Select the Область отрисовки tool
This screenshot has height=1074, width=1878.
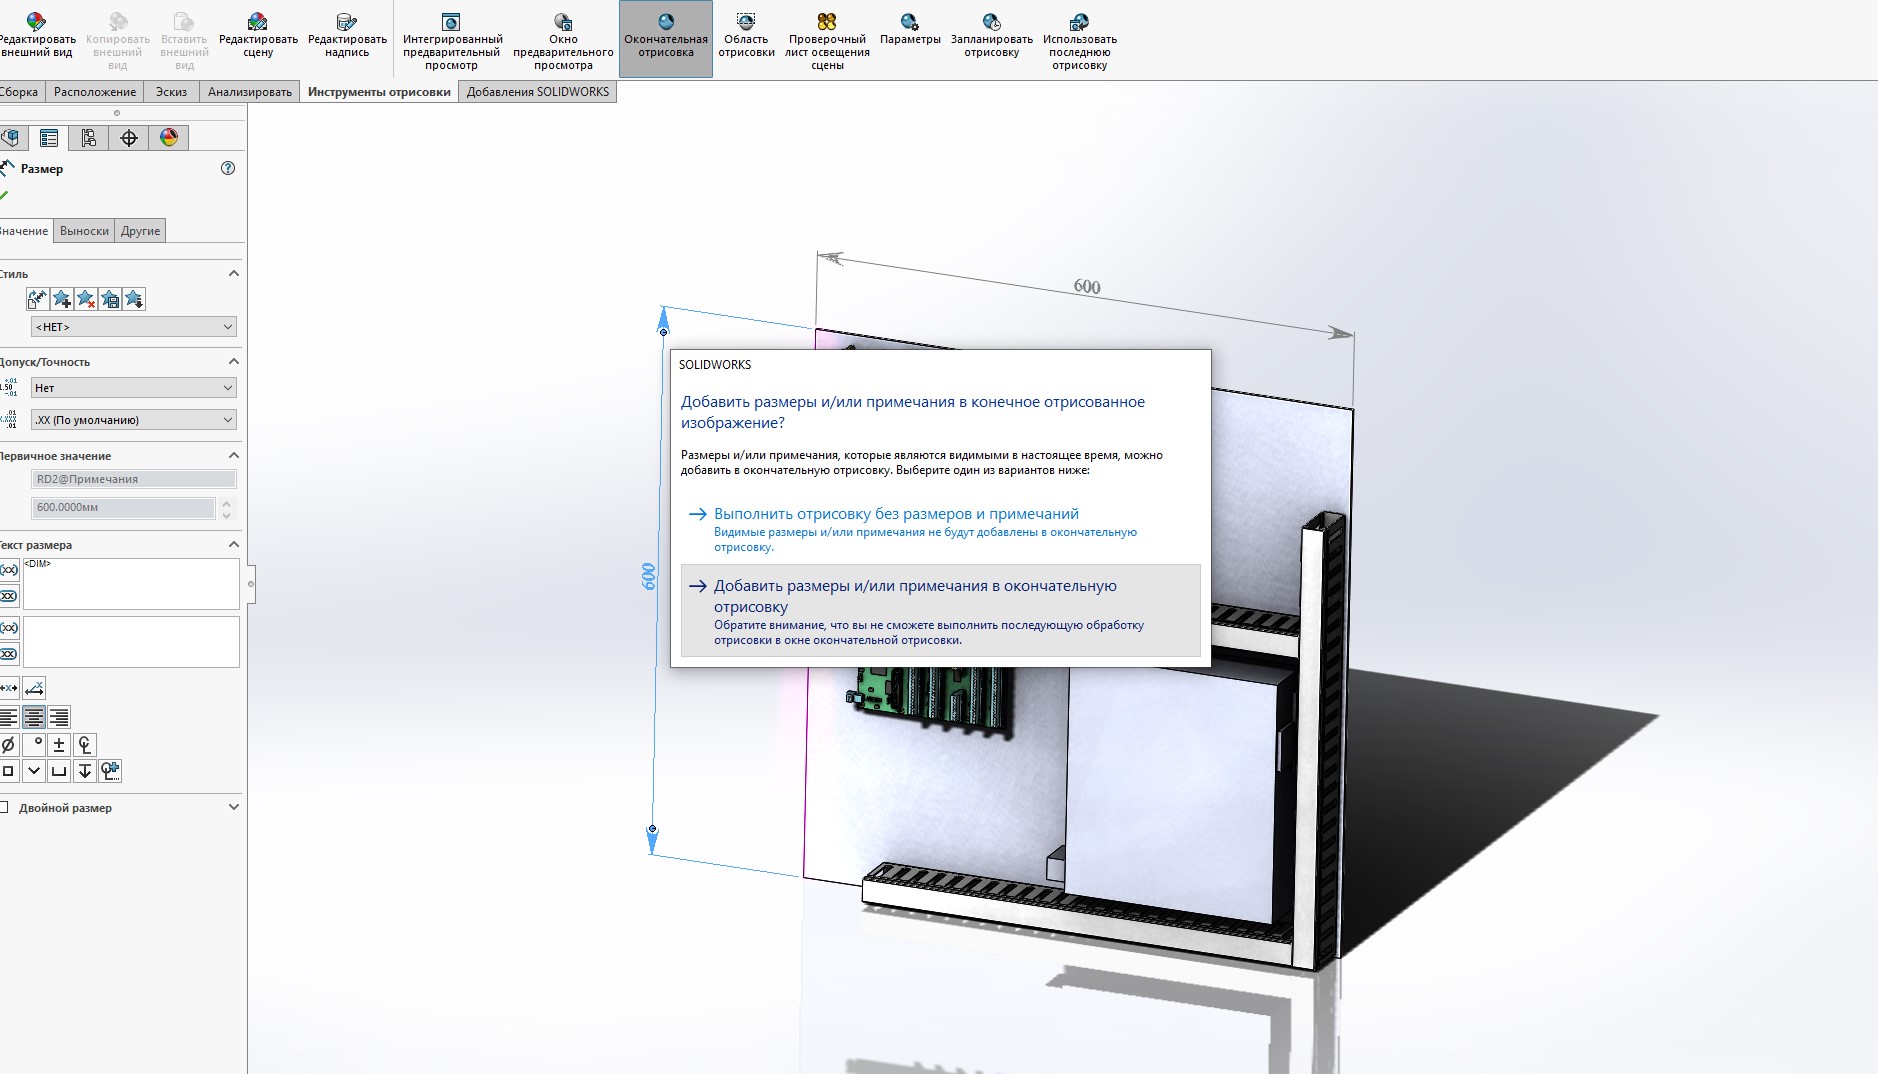[746, 36]
